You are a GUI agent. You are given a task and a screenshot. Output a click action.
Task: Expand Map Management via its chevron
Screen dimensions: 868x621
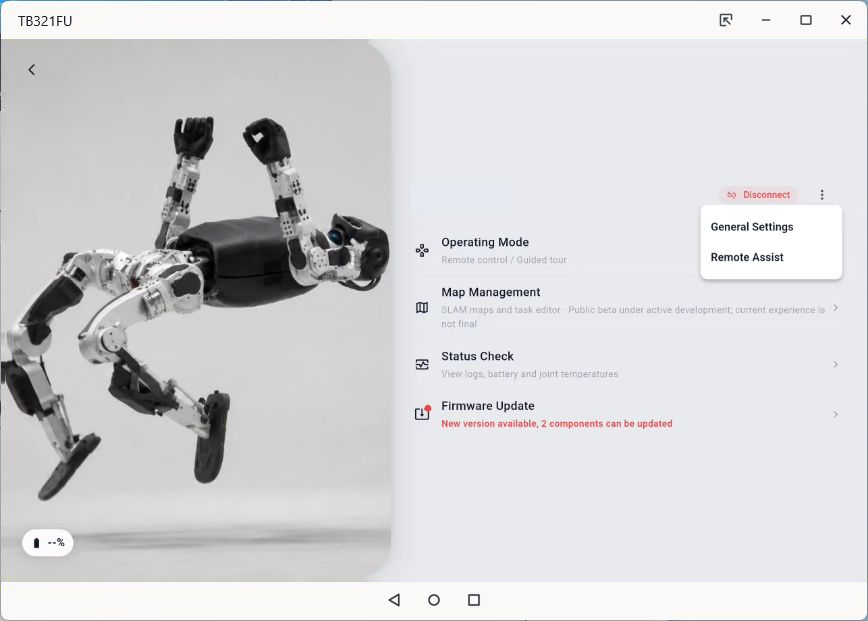835,308
